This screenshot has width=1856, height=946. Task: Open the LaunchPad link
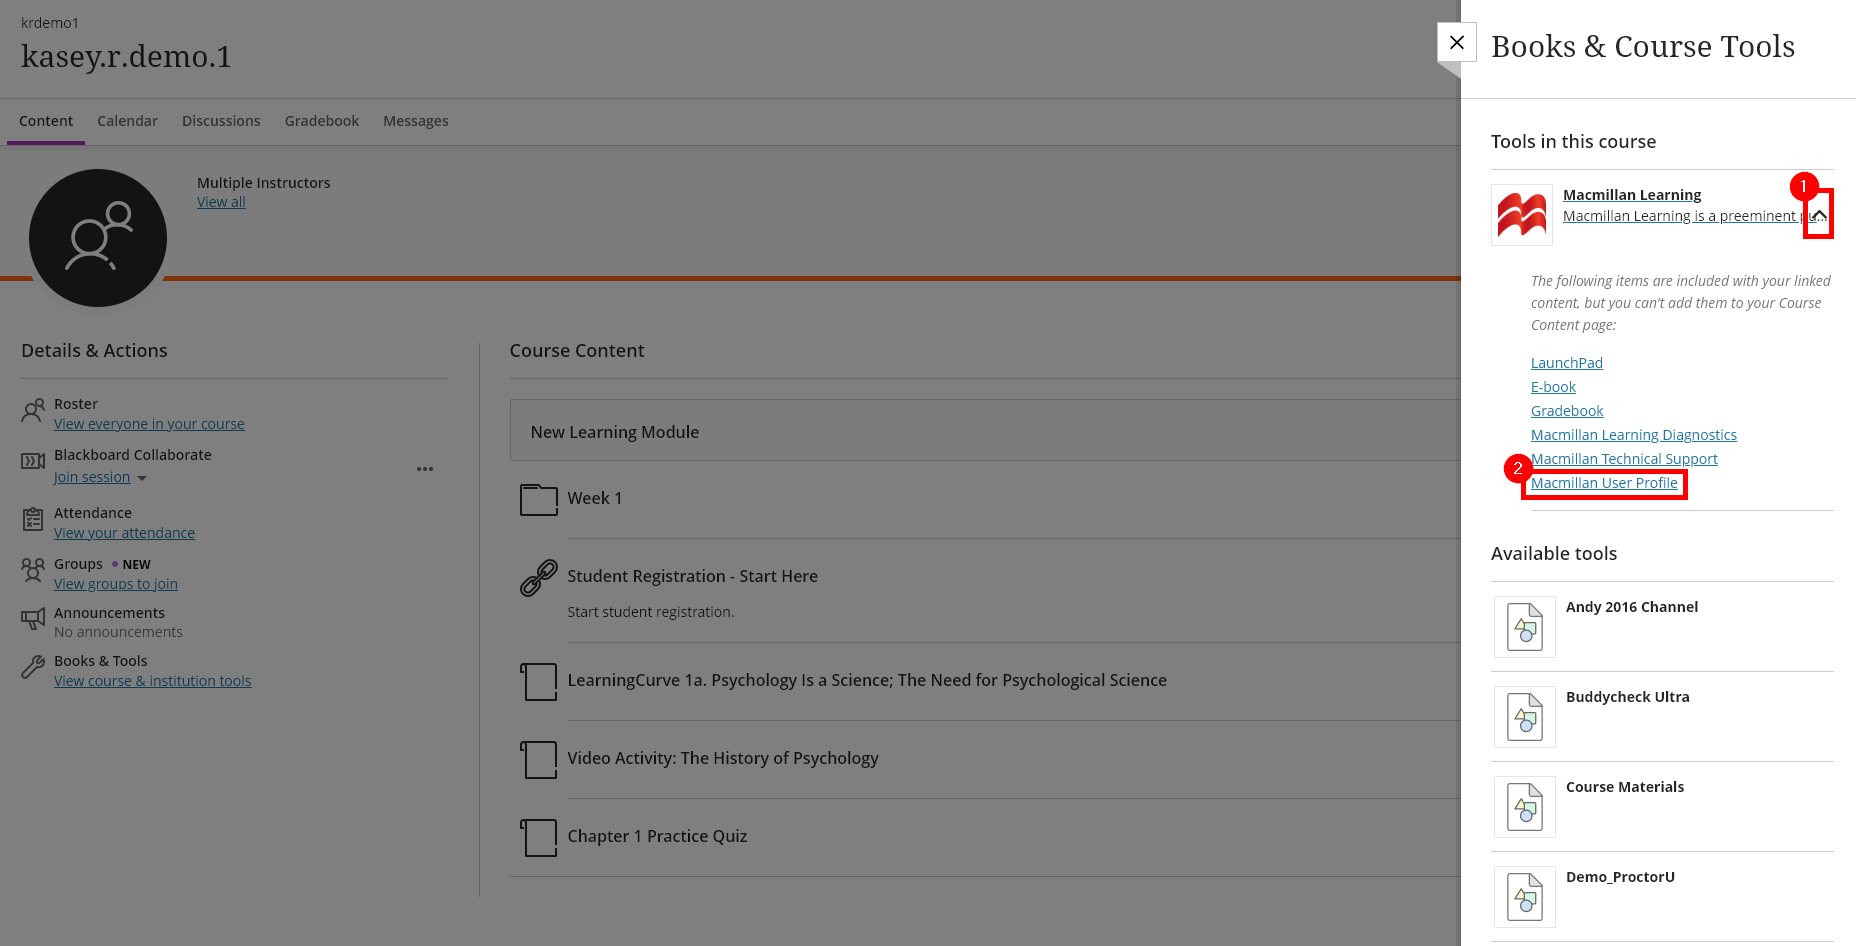[x=1566, y=362]
